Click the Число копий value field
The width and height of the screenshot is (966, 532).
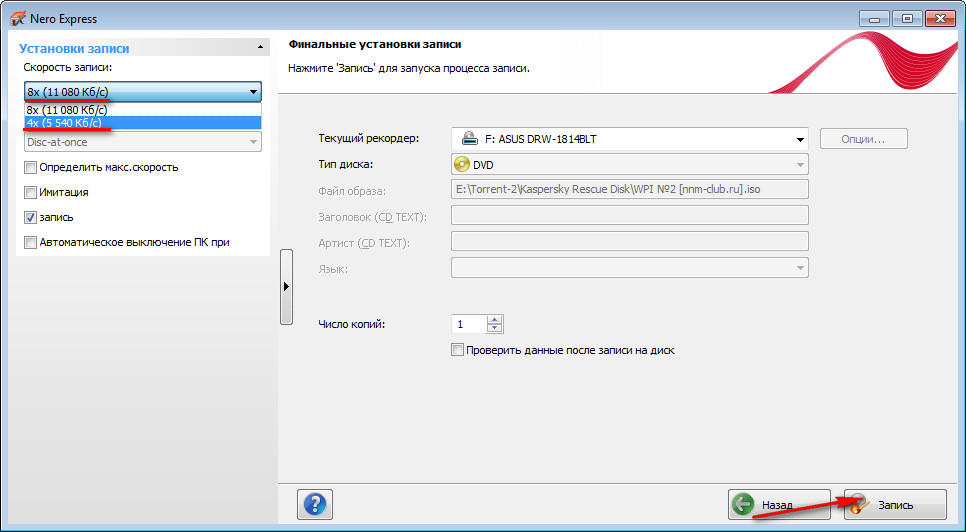(469, 324)
